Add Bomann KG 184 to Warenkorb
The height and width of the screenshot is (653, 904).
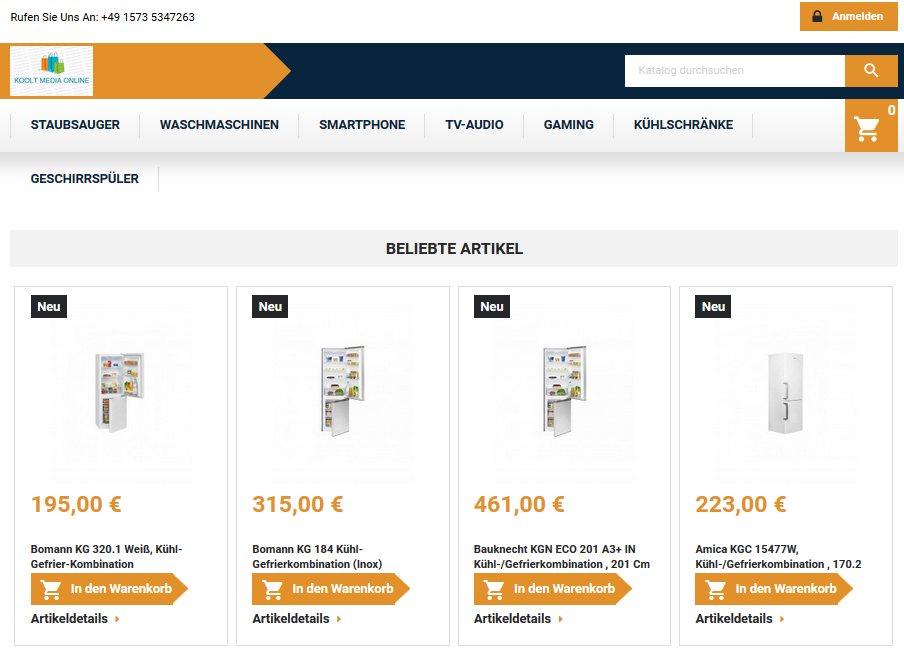(x=331, y=588)
